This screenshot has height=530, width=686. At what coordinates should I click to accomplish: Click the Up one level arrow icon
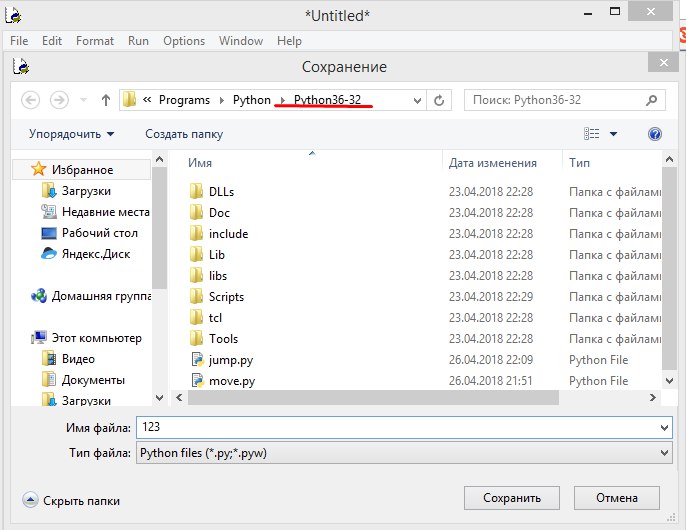(x=106, y=100)
